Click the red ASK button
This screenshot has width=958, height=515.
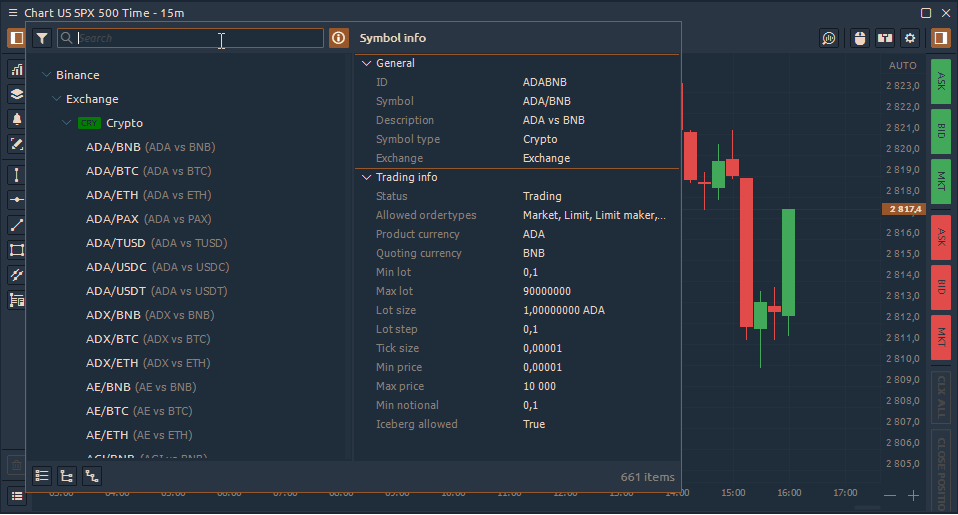click(940, 237)
